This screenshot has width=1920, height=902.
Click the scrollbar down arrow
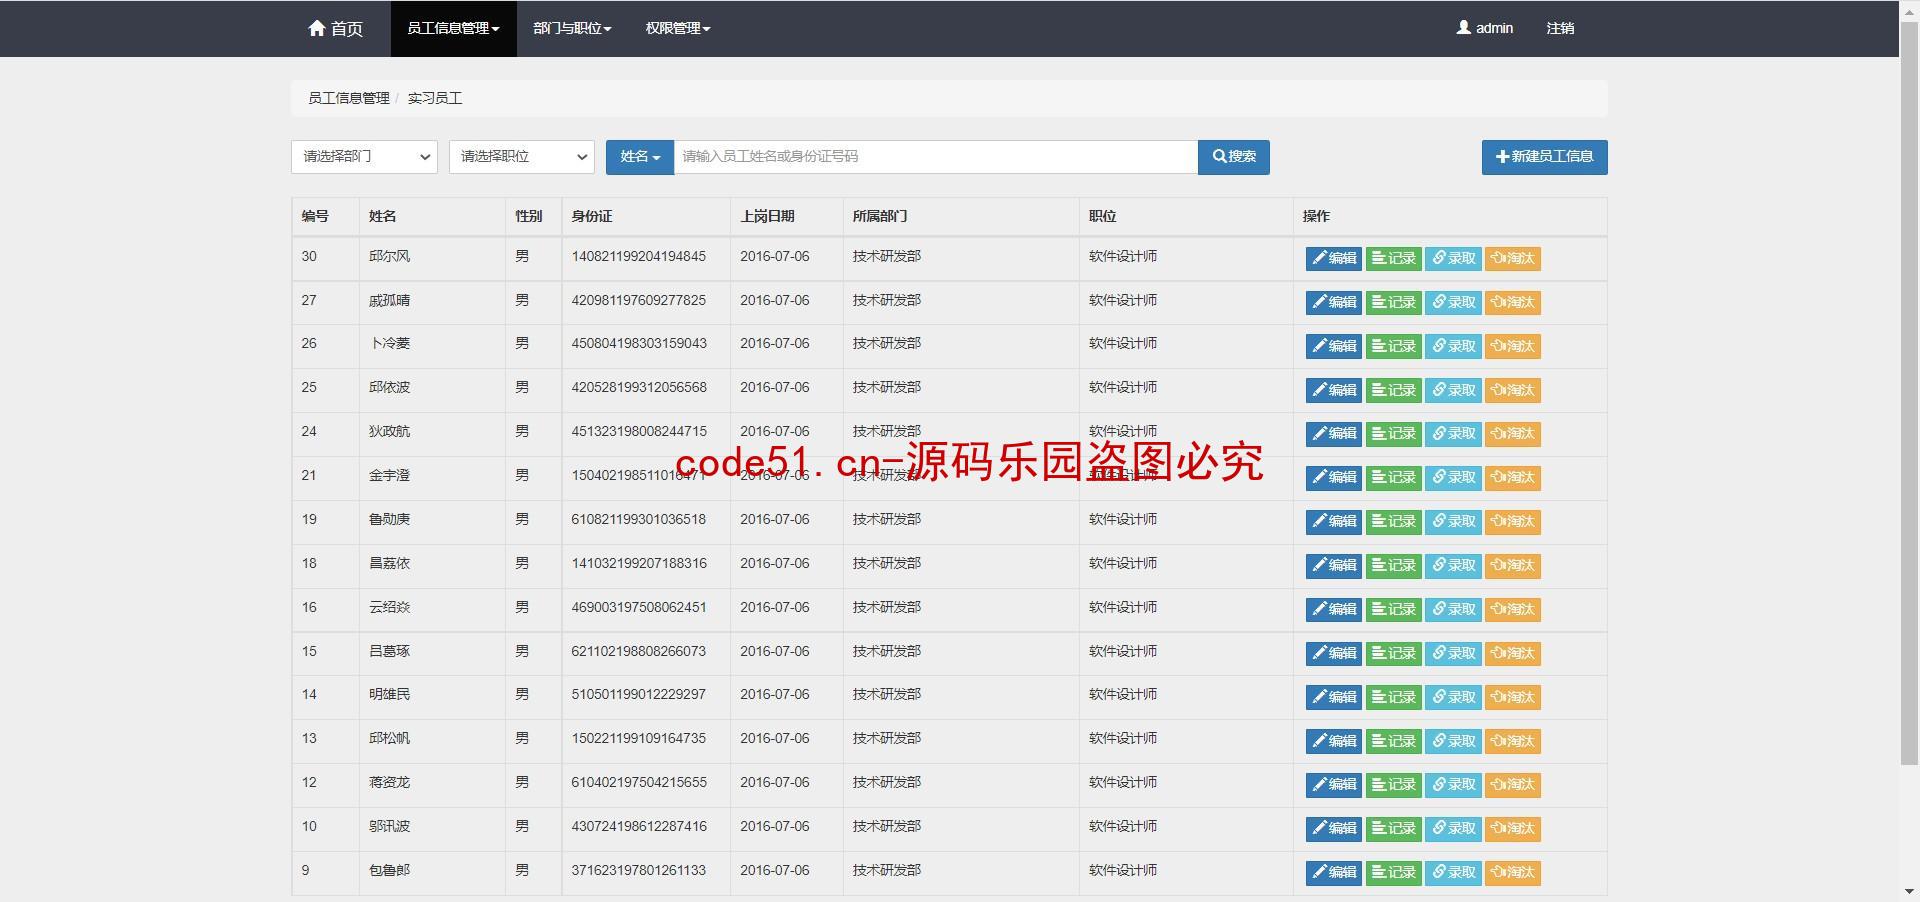(1909, 892)
